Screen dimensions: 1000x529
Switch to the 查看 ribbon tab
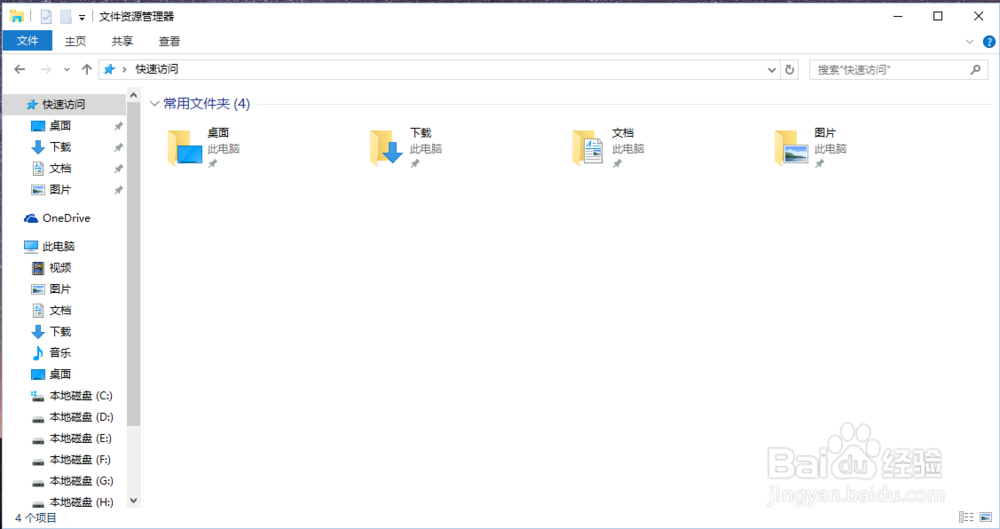[x=169, y=41]
